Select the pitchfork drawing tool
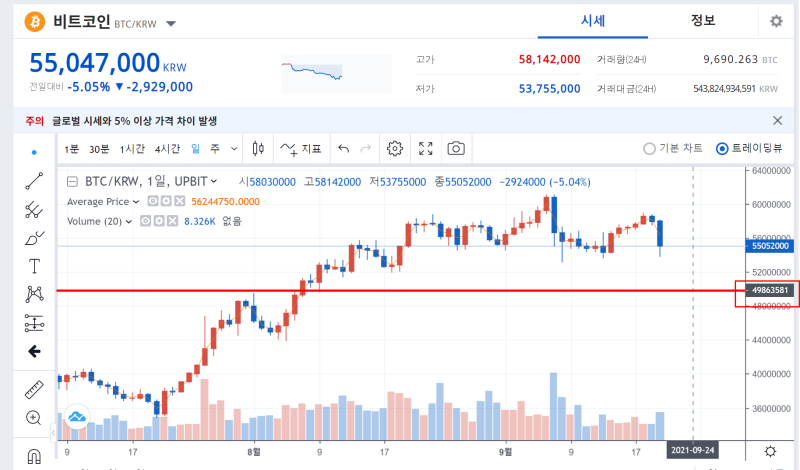This screenshot has height=470, width=800. 34,209
